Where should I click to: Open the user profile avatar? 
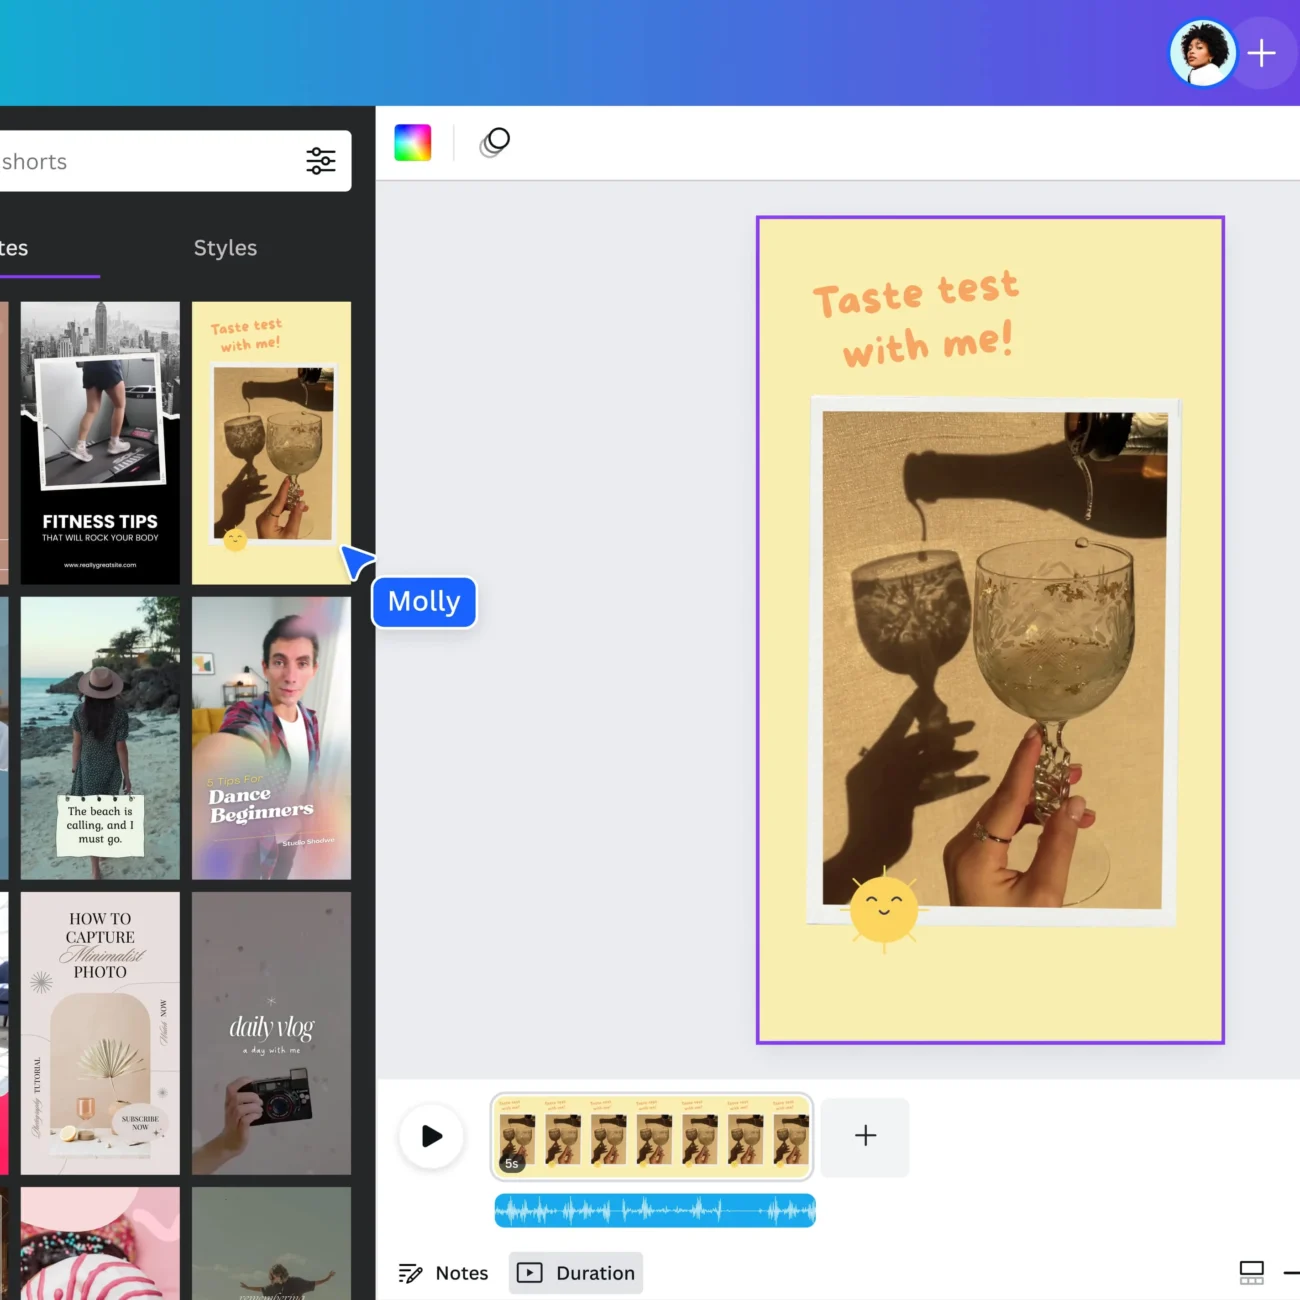pos(1202,53)
